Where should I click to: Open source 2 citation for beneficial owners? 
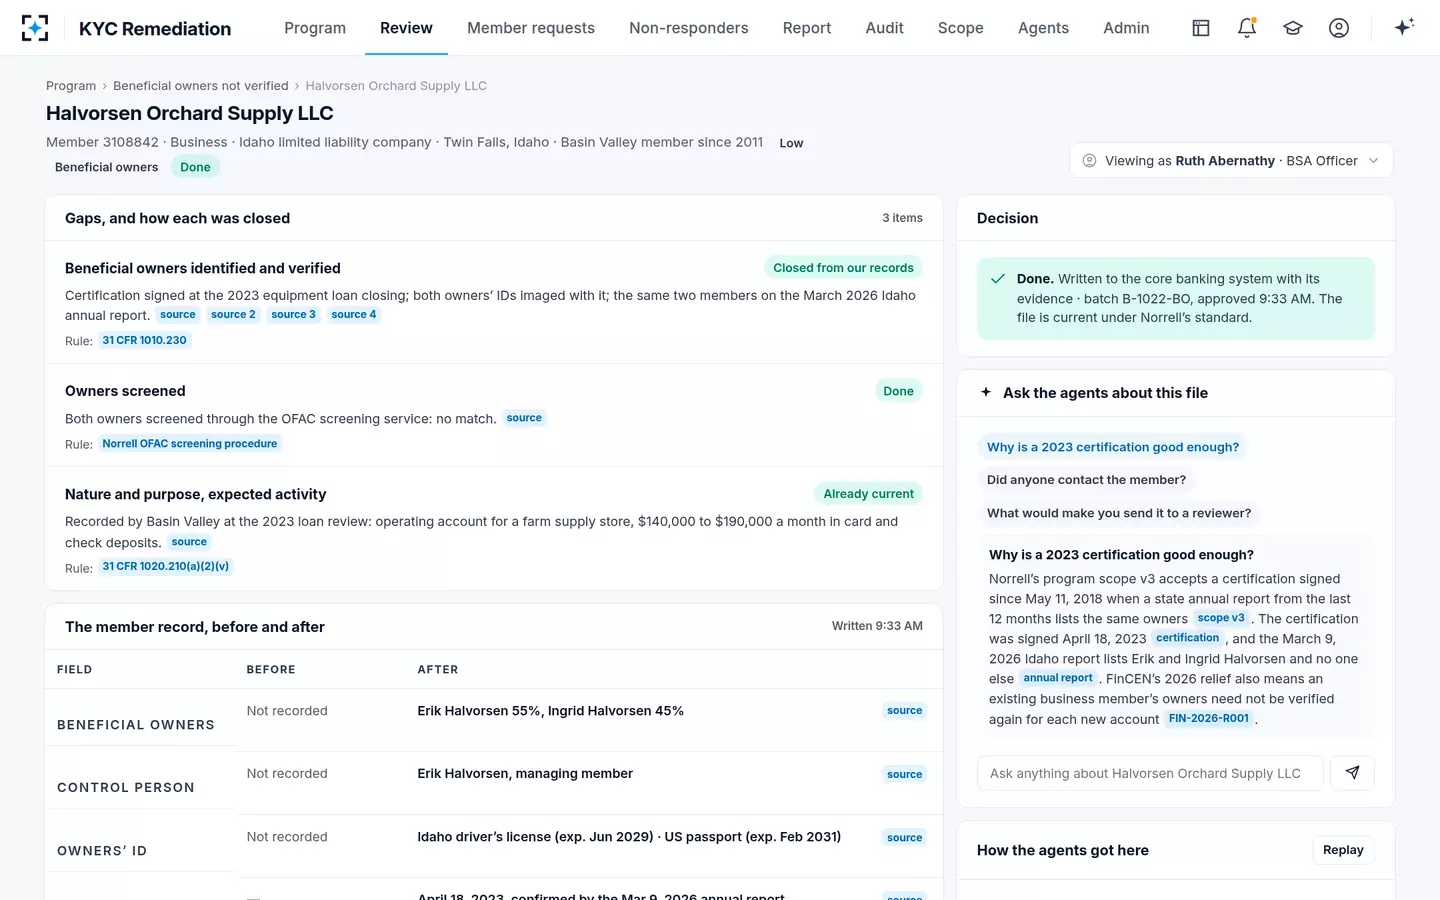233,315
